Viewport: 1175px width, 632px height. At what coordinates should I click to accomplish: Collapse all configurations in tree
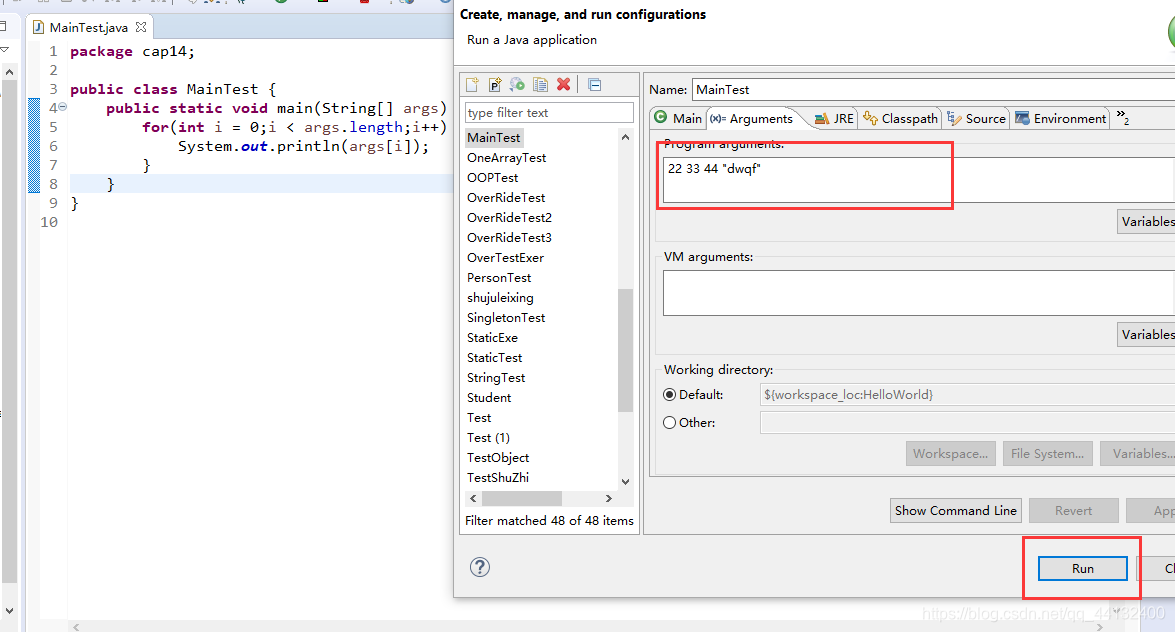(x=594, y=85)
